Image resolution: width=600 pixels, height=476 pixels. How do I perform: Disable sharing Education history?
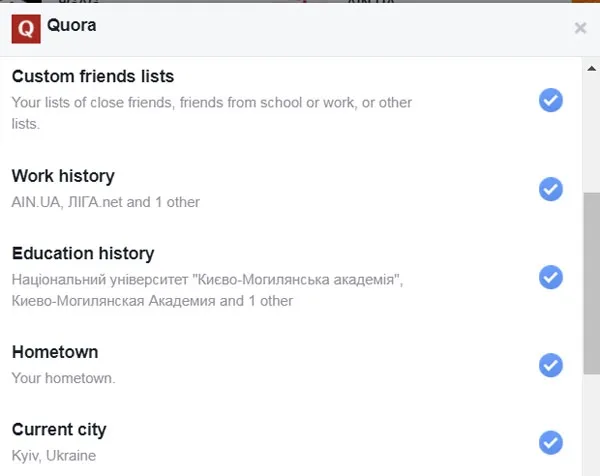tap(551, 277)
